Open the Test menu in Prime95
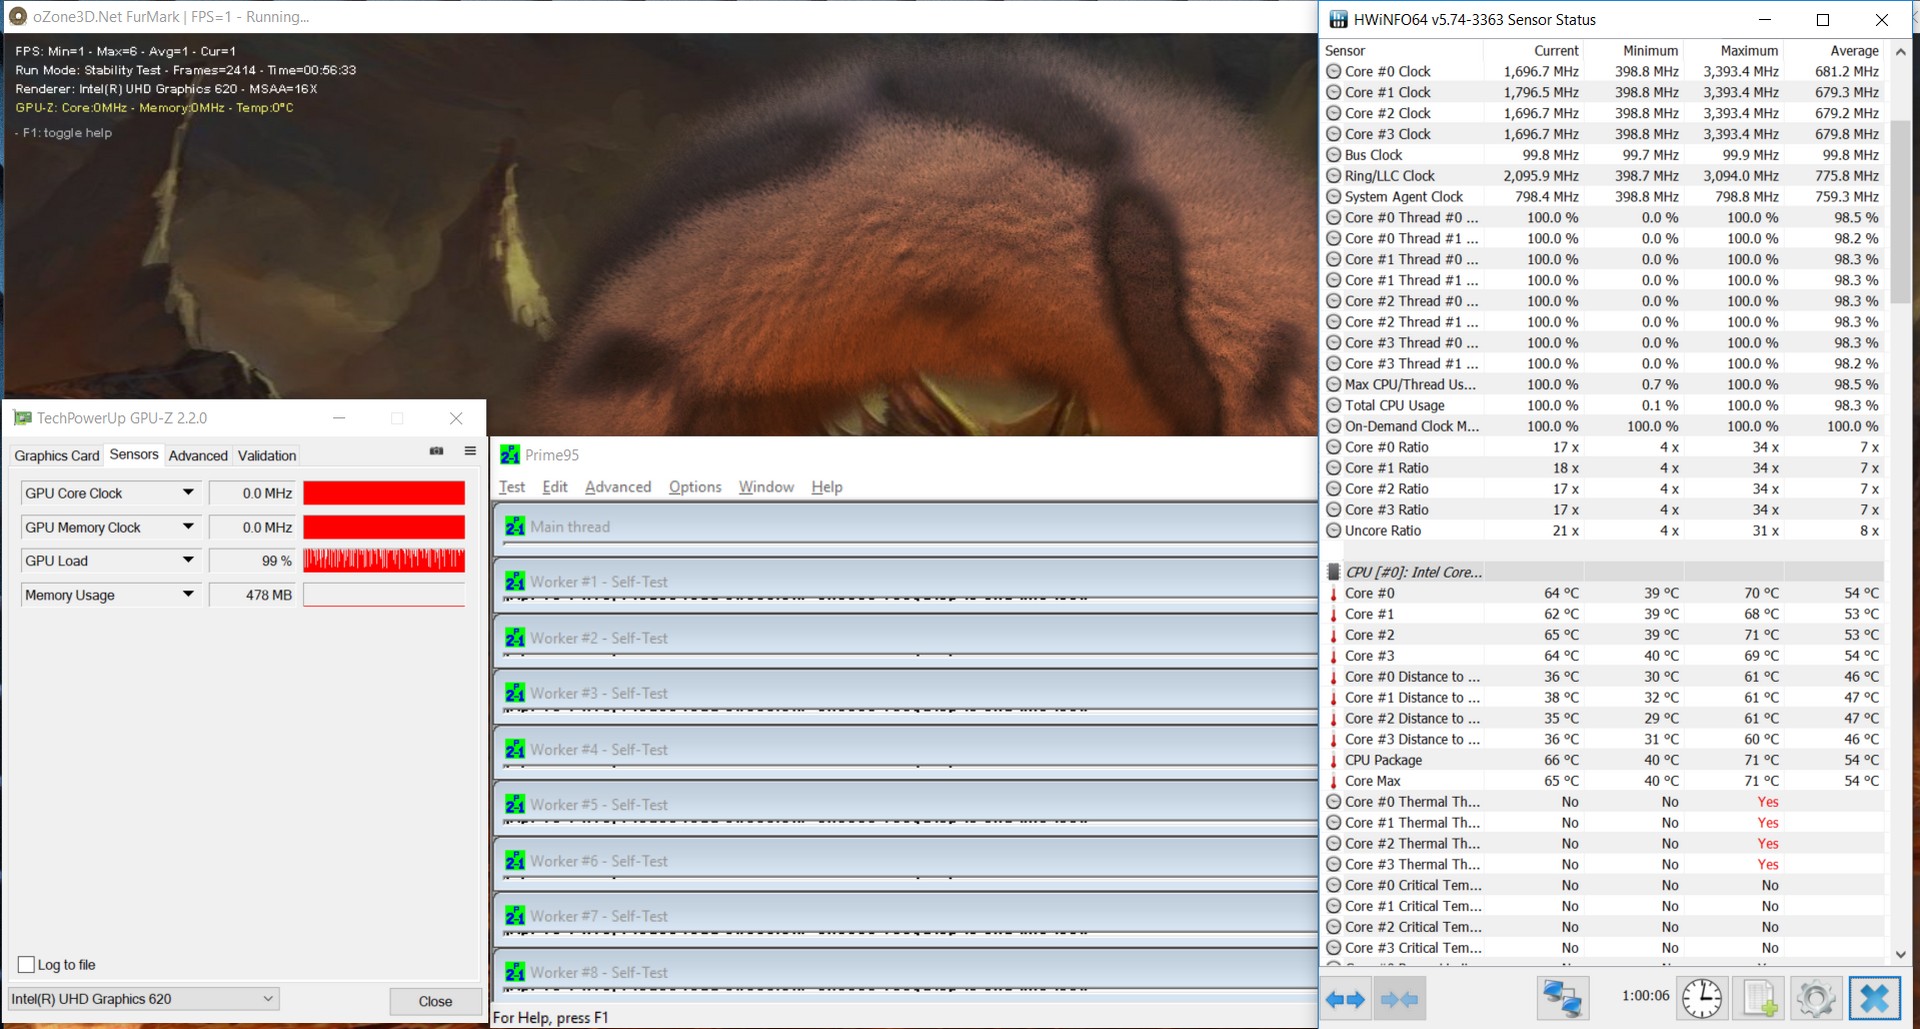The height and width of the screenshot is (1029, 1920). pos(512,487)
